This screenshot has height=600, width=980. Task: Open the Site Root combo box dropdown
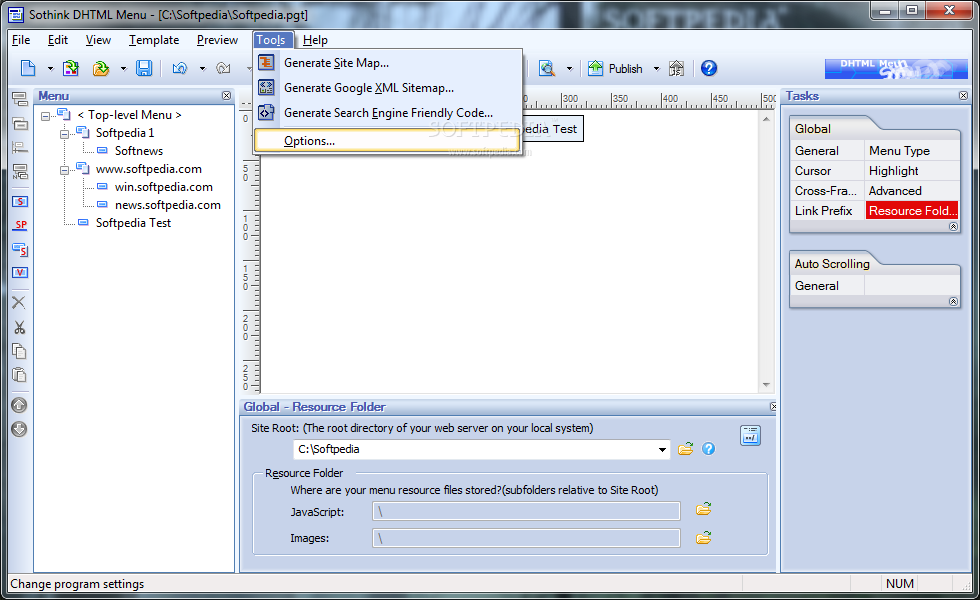[x=662, y=449]
